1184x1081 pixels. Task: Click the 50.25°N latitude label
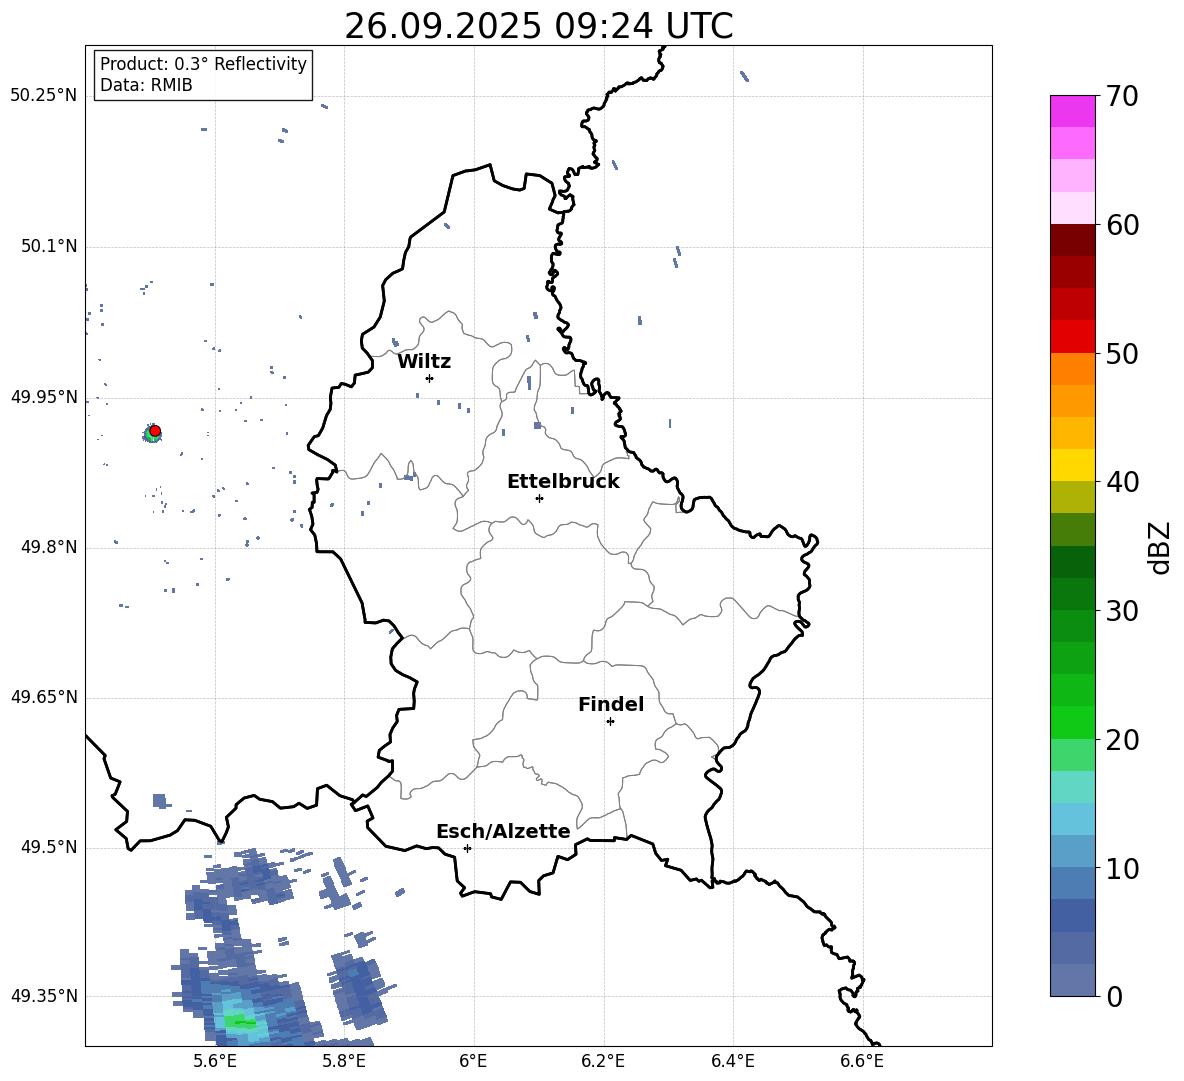[44, 96]
